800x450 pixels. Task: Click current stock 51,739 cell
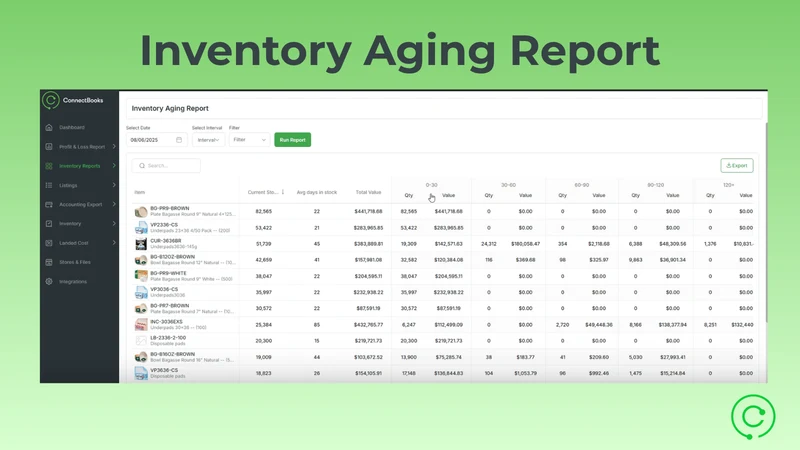264,244
